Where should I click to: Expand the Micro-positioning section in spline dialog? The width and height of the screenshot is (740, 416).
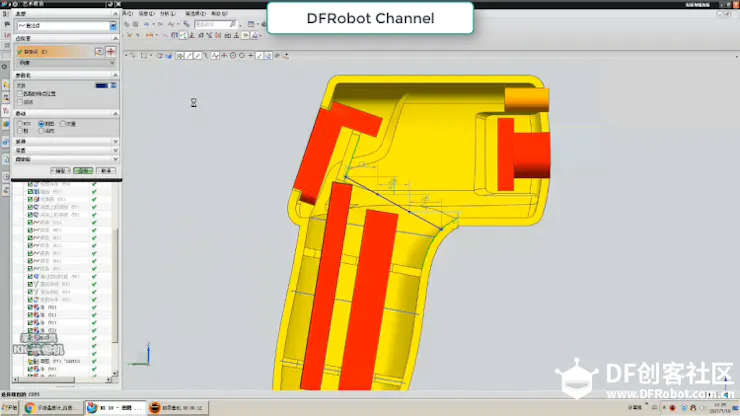coord(115,159)
